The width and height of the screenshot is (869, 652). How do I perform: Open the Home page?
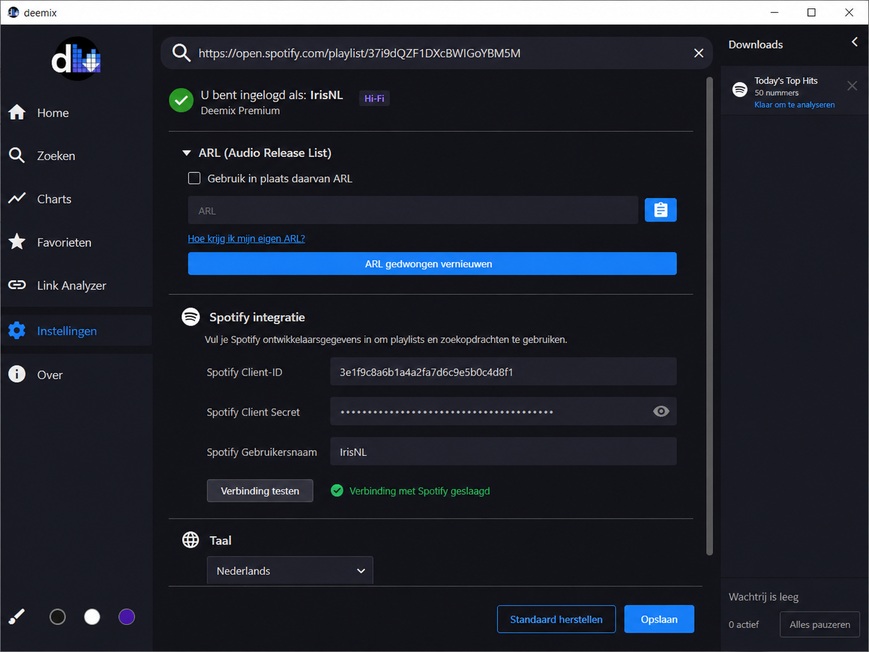click(x=76, y=113)
